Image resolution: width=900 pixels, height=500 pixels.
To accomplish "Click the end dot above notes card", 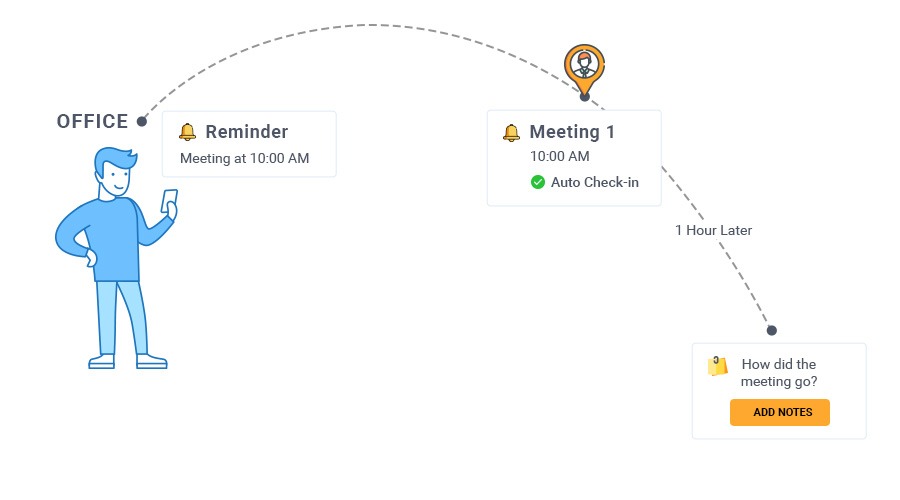I will [771, 330].
